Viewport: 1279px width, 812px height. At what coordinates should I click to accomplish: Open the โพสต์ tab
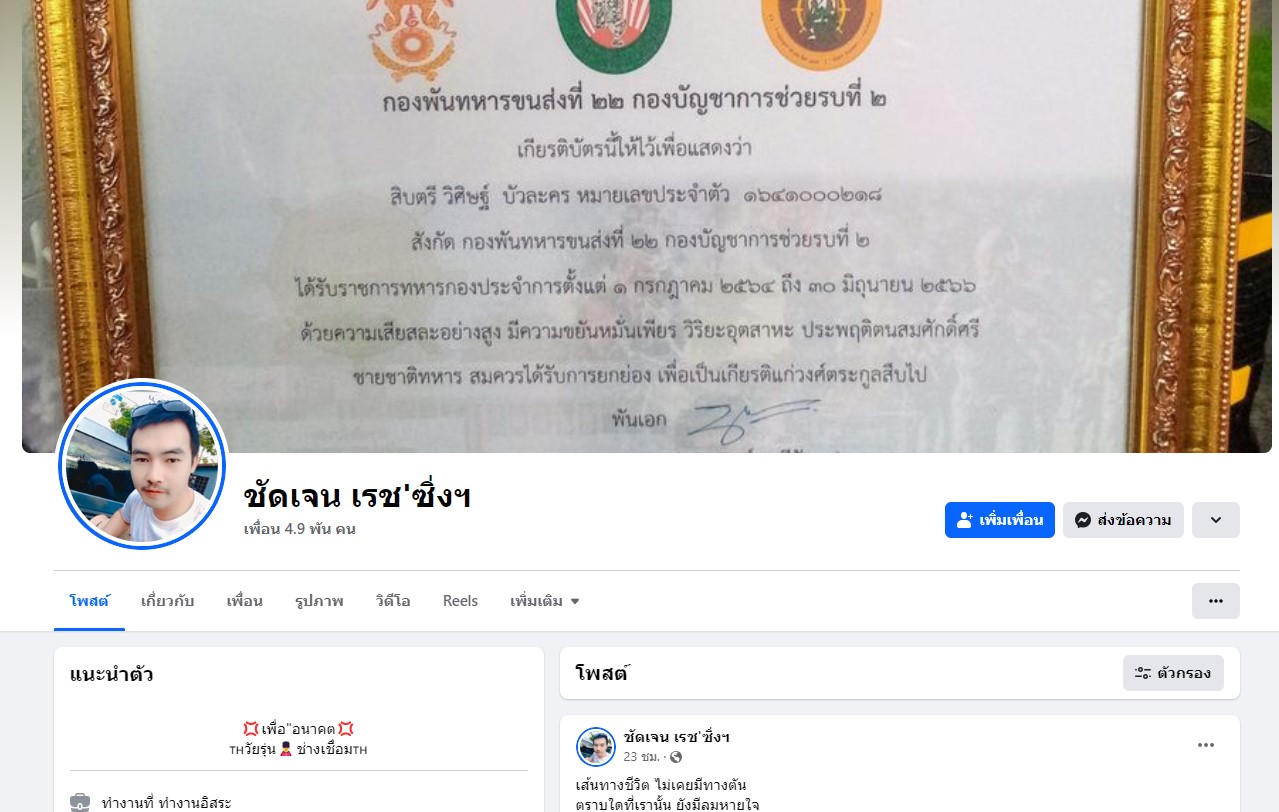tap(89, 601)
